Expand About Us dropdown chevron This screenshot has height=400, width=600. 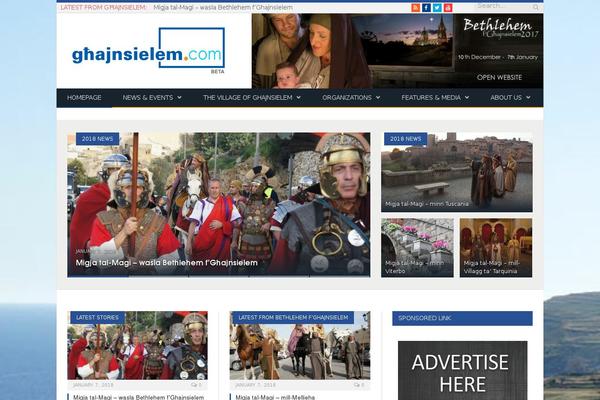click(x=528, y=98)
